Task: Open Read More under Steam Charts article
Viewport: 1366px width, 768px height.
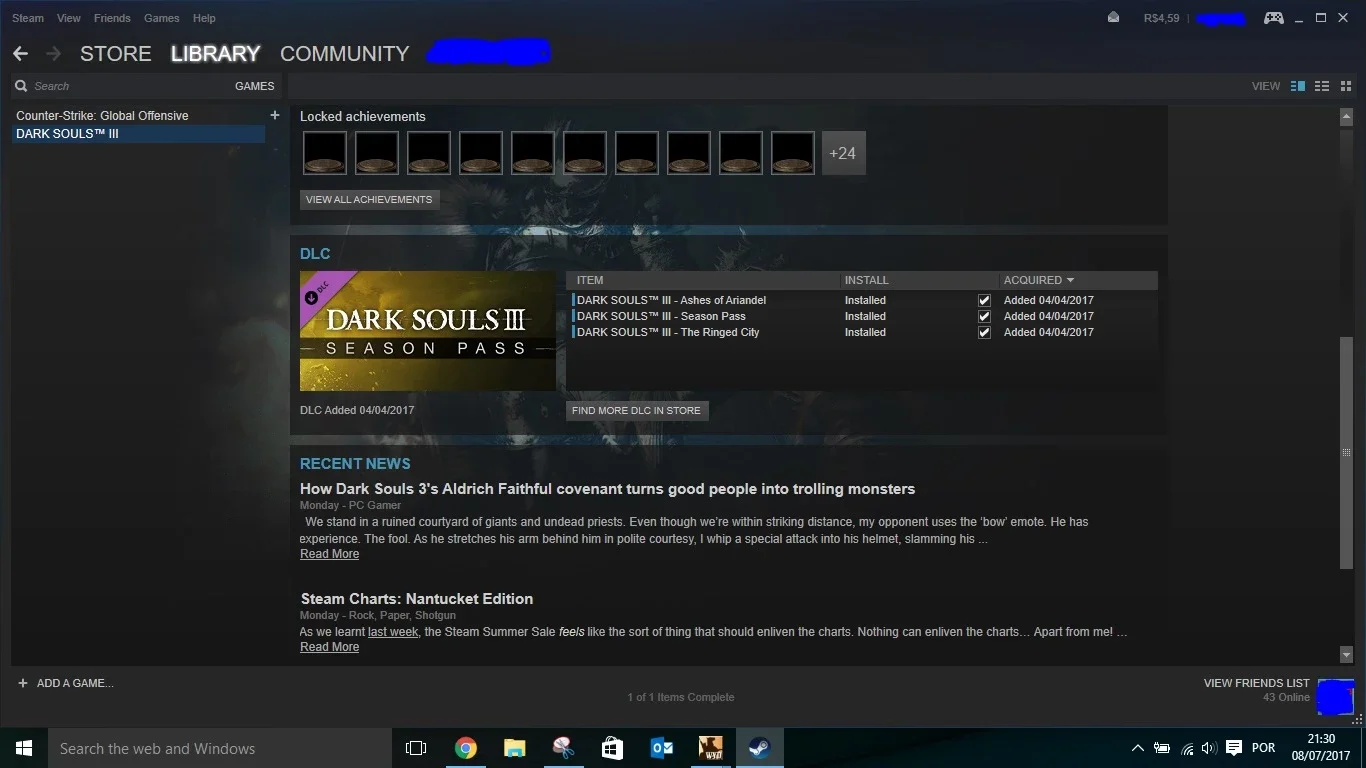Action: (329, 647)
